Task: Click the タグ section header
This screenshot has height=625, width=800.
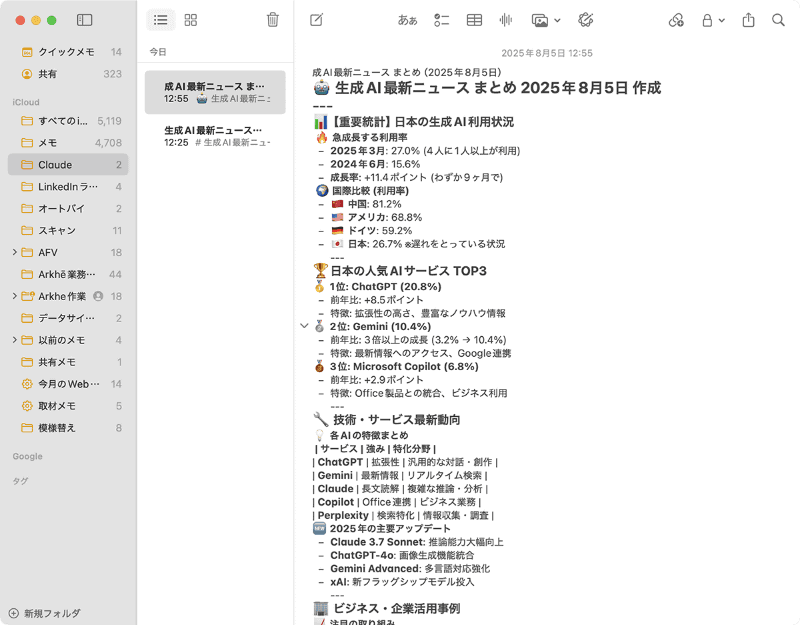Action: coord(20,481)
